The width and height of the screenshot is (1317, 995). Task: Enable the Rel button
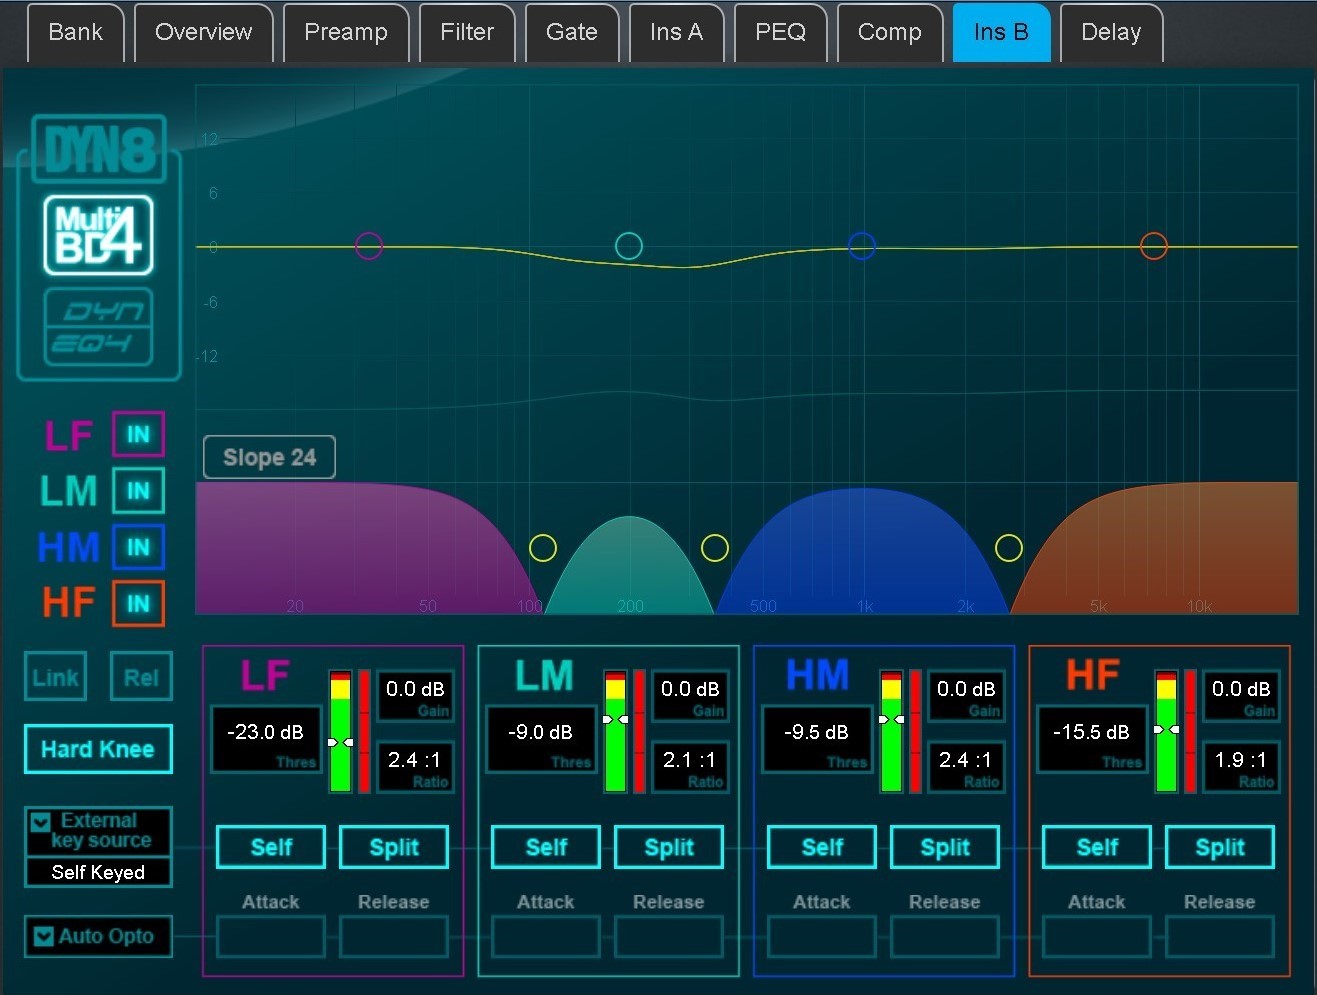141,677
